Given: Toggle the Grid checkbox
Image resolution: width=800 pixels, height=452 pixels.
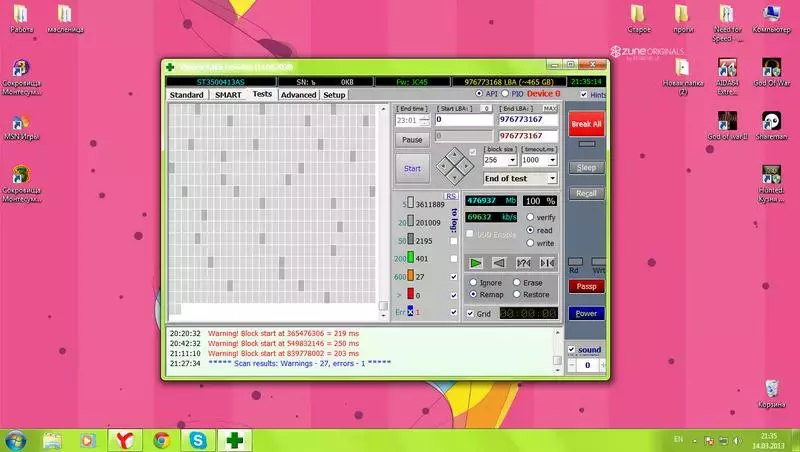Looking at the screenshot, I should coord(470,313).
